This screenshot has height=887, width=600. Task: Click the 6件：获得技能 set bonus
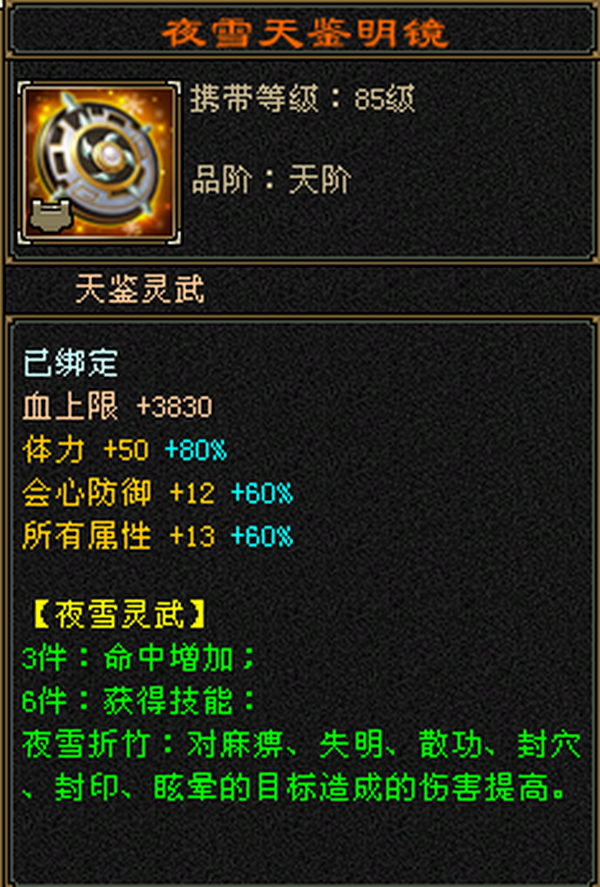[x=138, y=701]
